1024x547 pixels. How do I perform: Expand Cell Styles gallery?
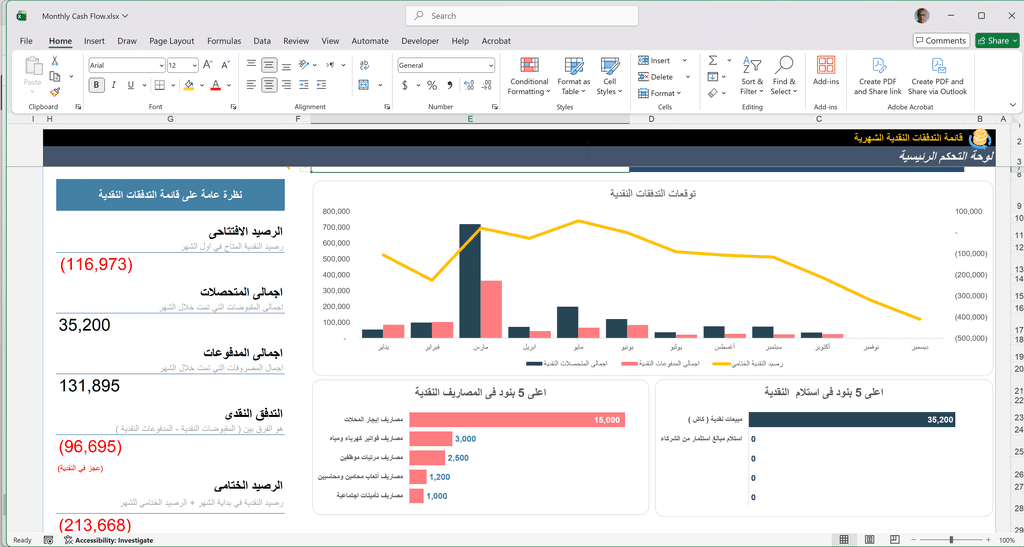click(609, 76)
